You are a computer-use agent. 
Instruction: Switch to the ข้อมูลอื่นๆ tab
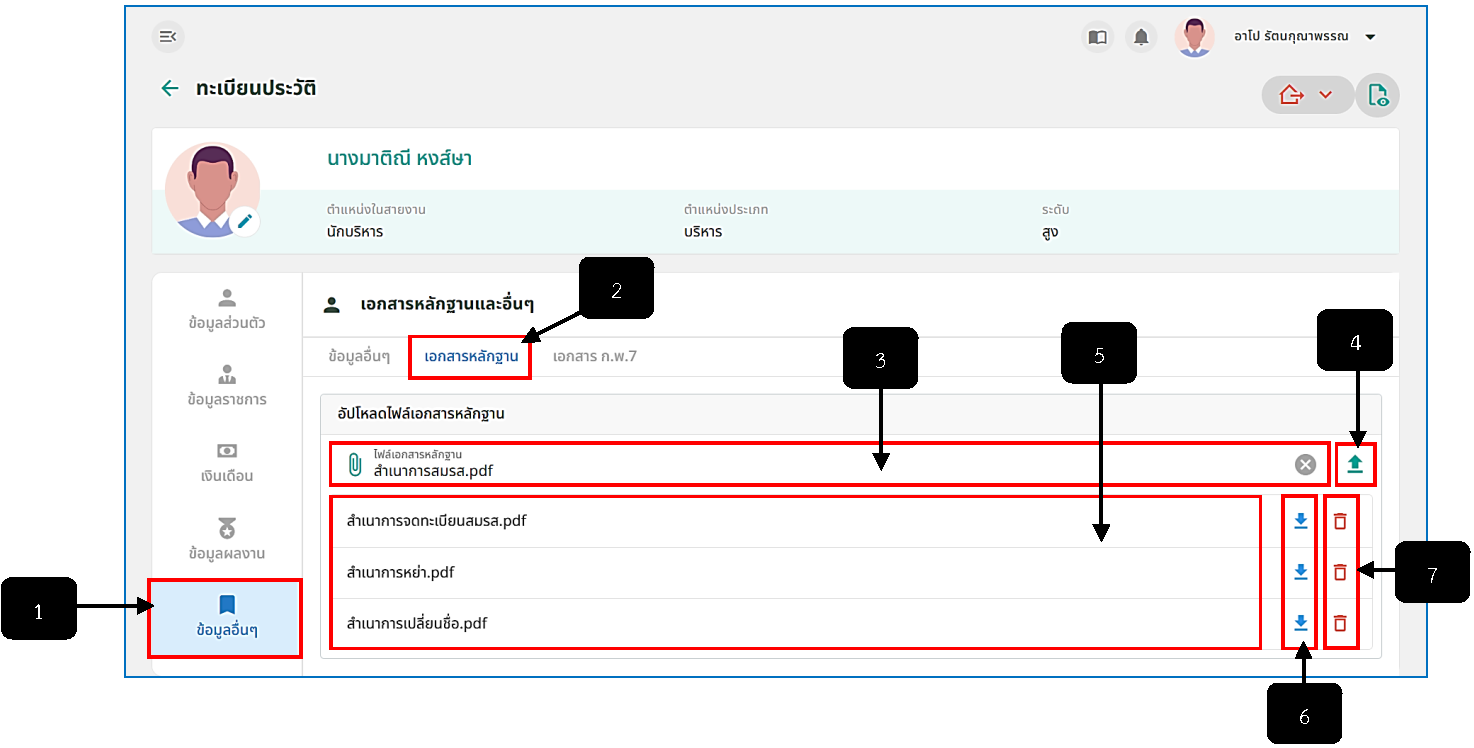click(358, 356)
